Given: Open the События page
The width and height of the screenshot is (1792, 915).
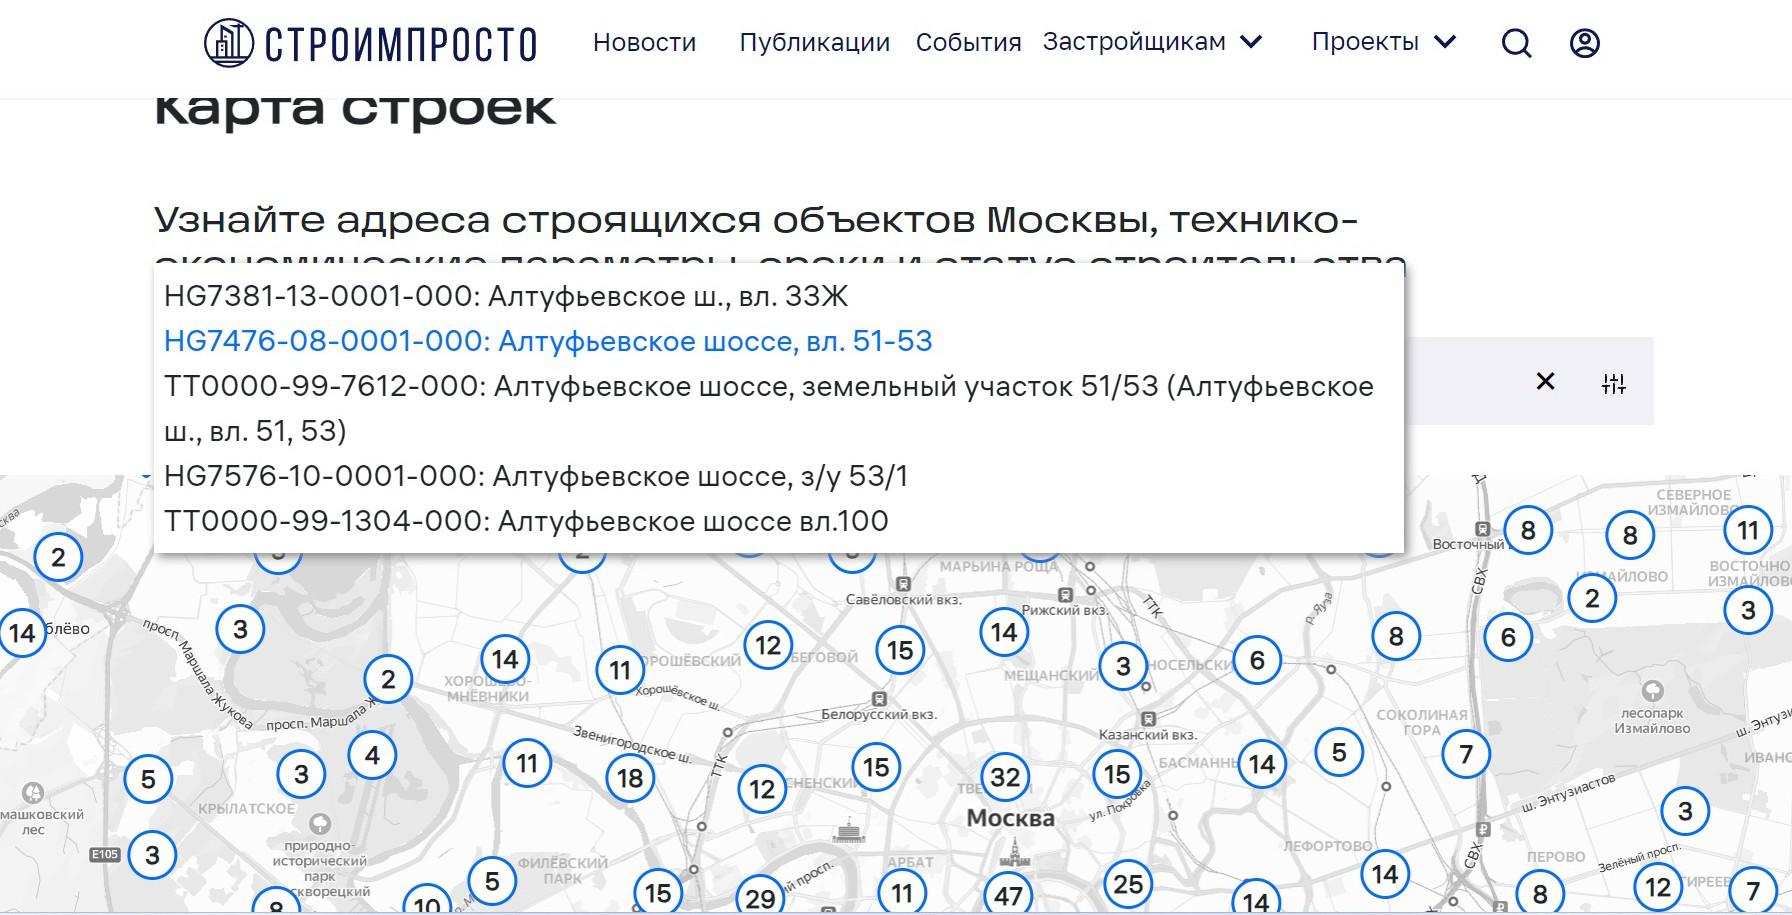Looking at the screenshot, I should (968, 42).
